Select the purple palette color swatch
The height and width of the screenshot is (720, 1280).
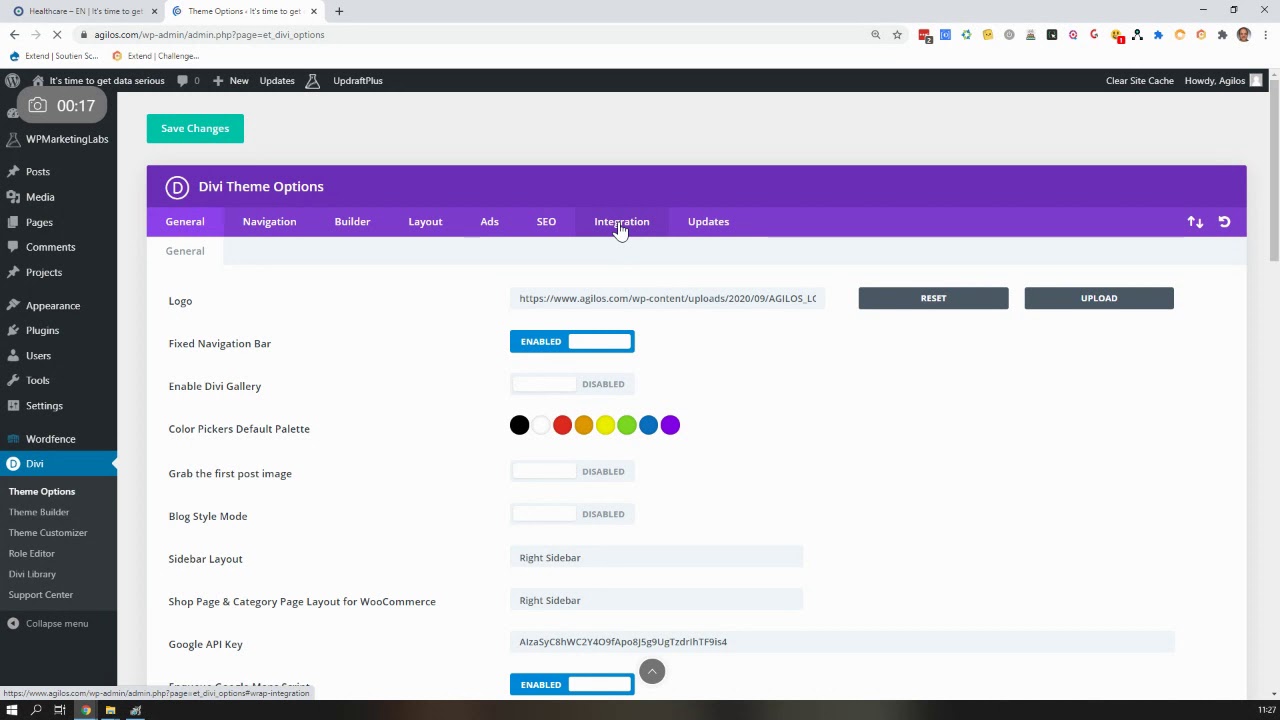coord(670,426)
